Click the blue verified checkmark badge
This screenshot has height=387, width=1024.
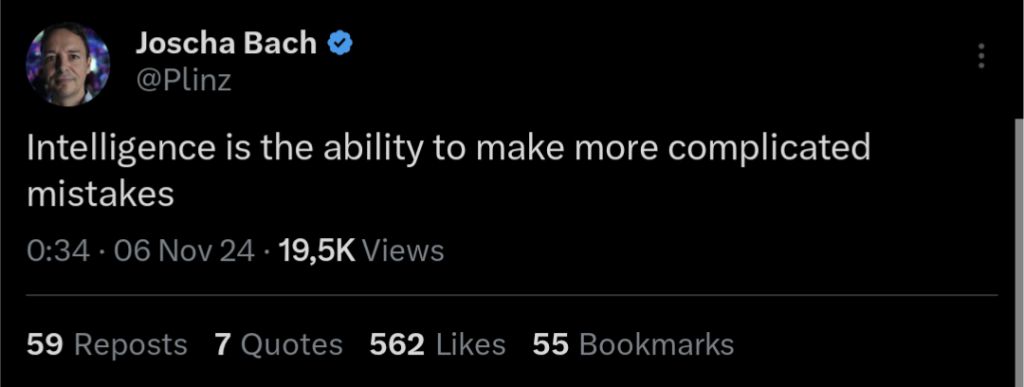pos(340,44)
